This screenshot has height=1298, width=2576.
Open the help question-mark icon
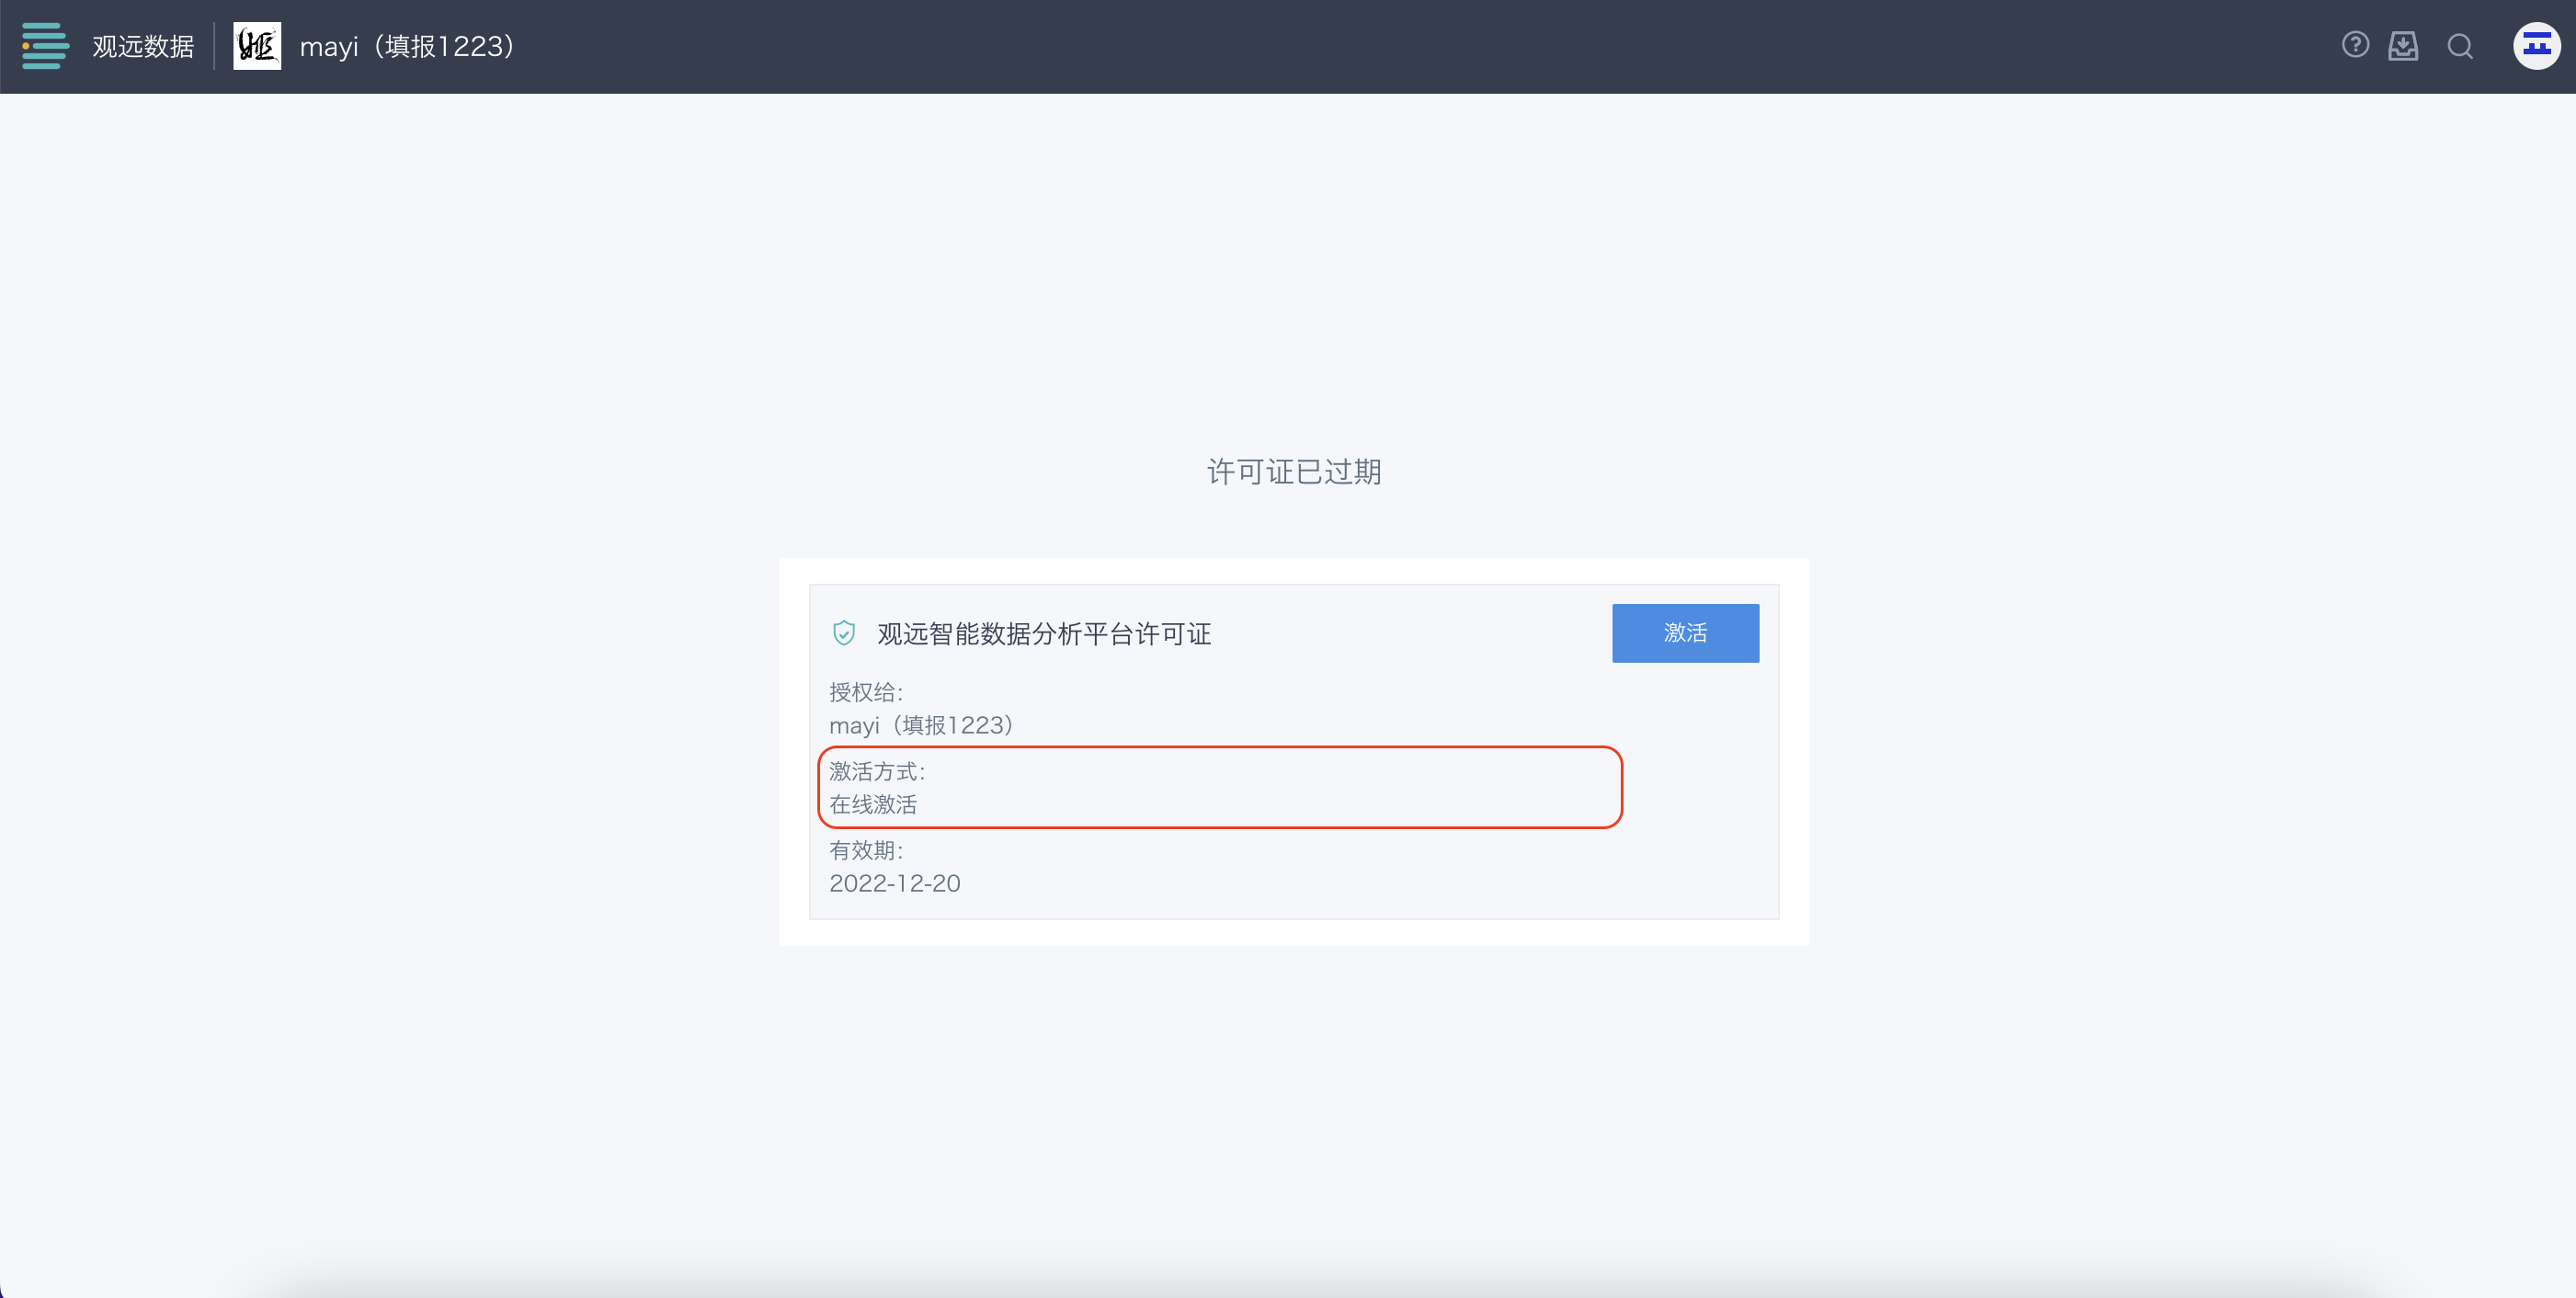point(2355,46)
